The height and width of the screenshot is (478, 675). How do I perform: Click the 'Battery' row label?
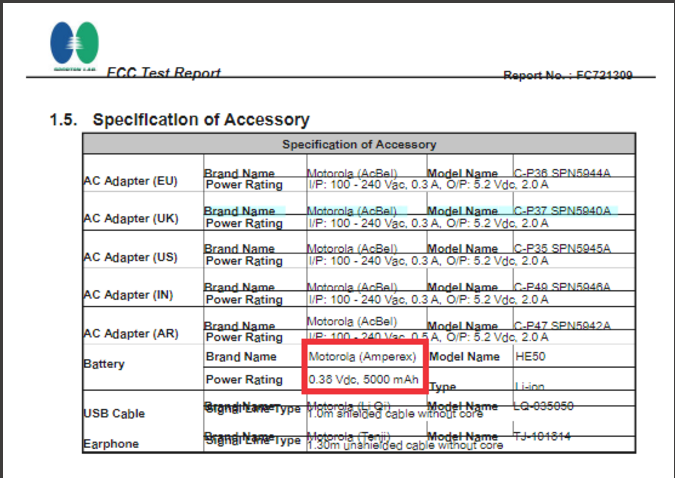pos(104,364)
